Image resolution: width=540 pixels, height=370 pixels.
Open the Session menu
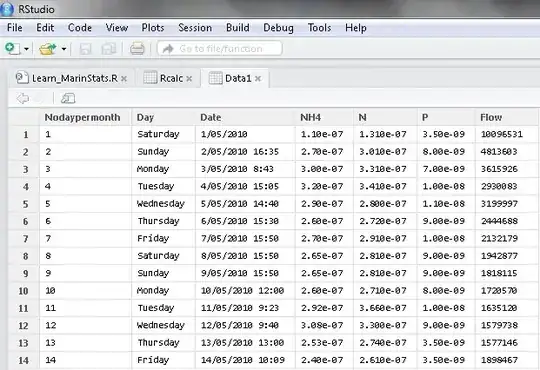click(x=195, y=28)
